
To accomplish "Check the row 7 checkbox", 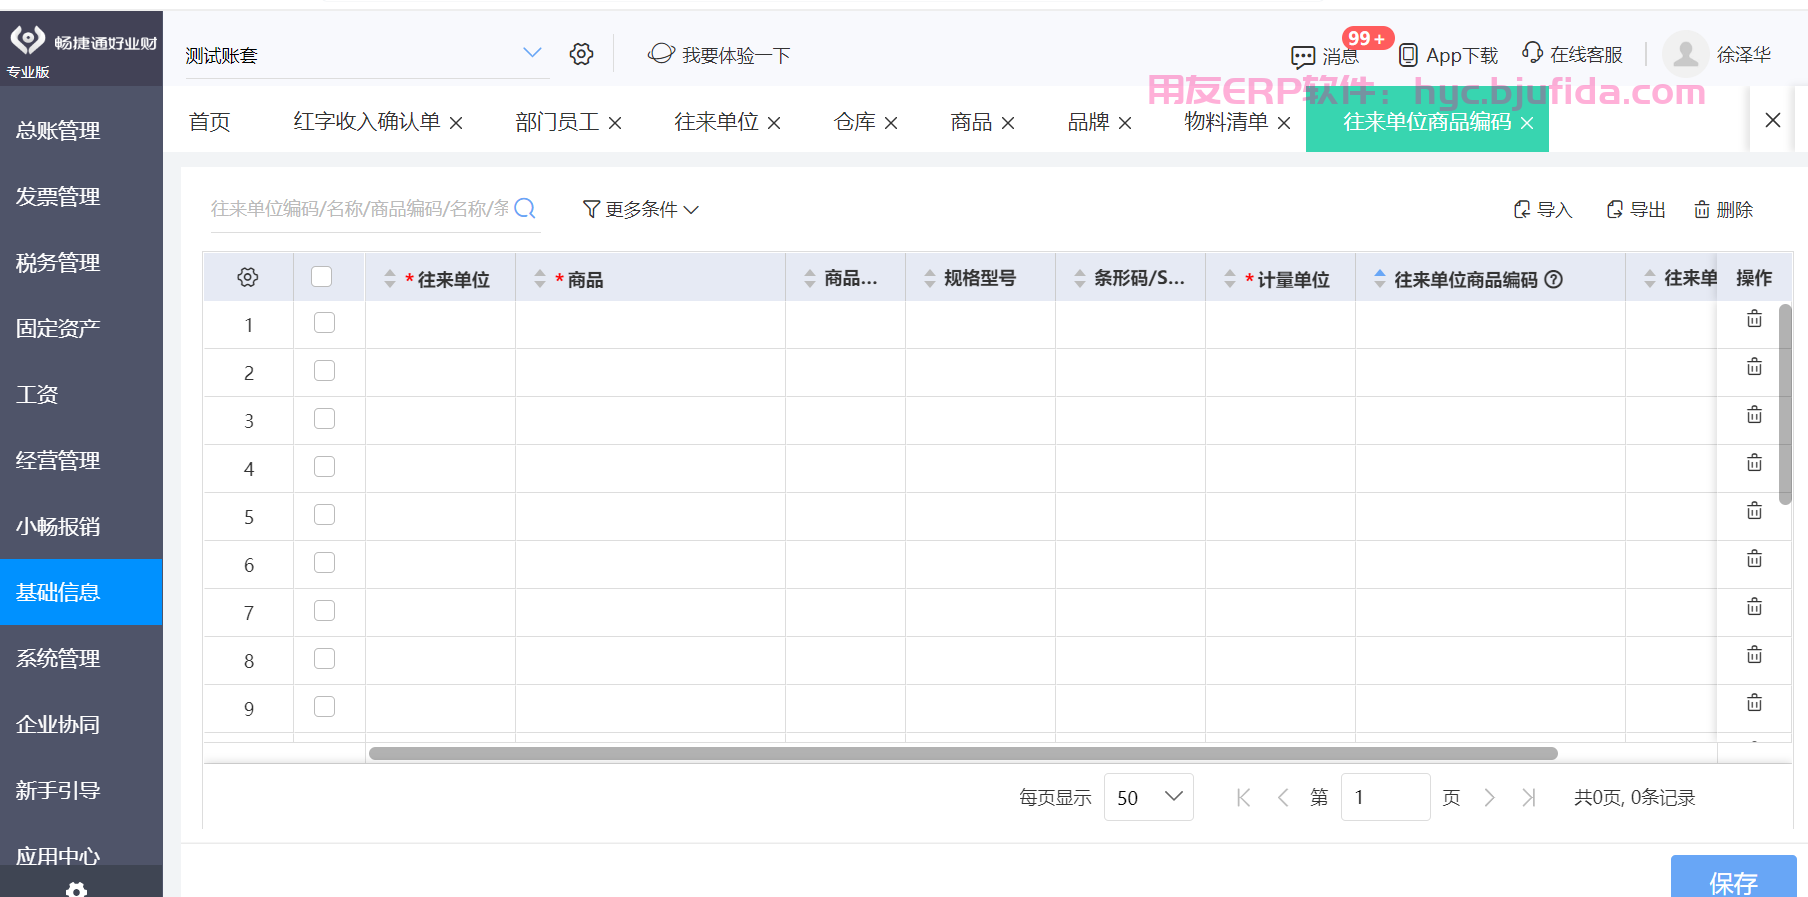I will [324, 610].
